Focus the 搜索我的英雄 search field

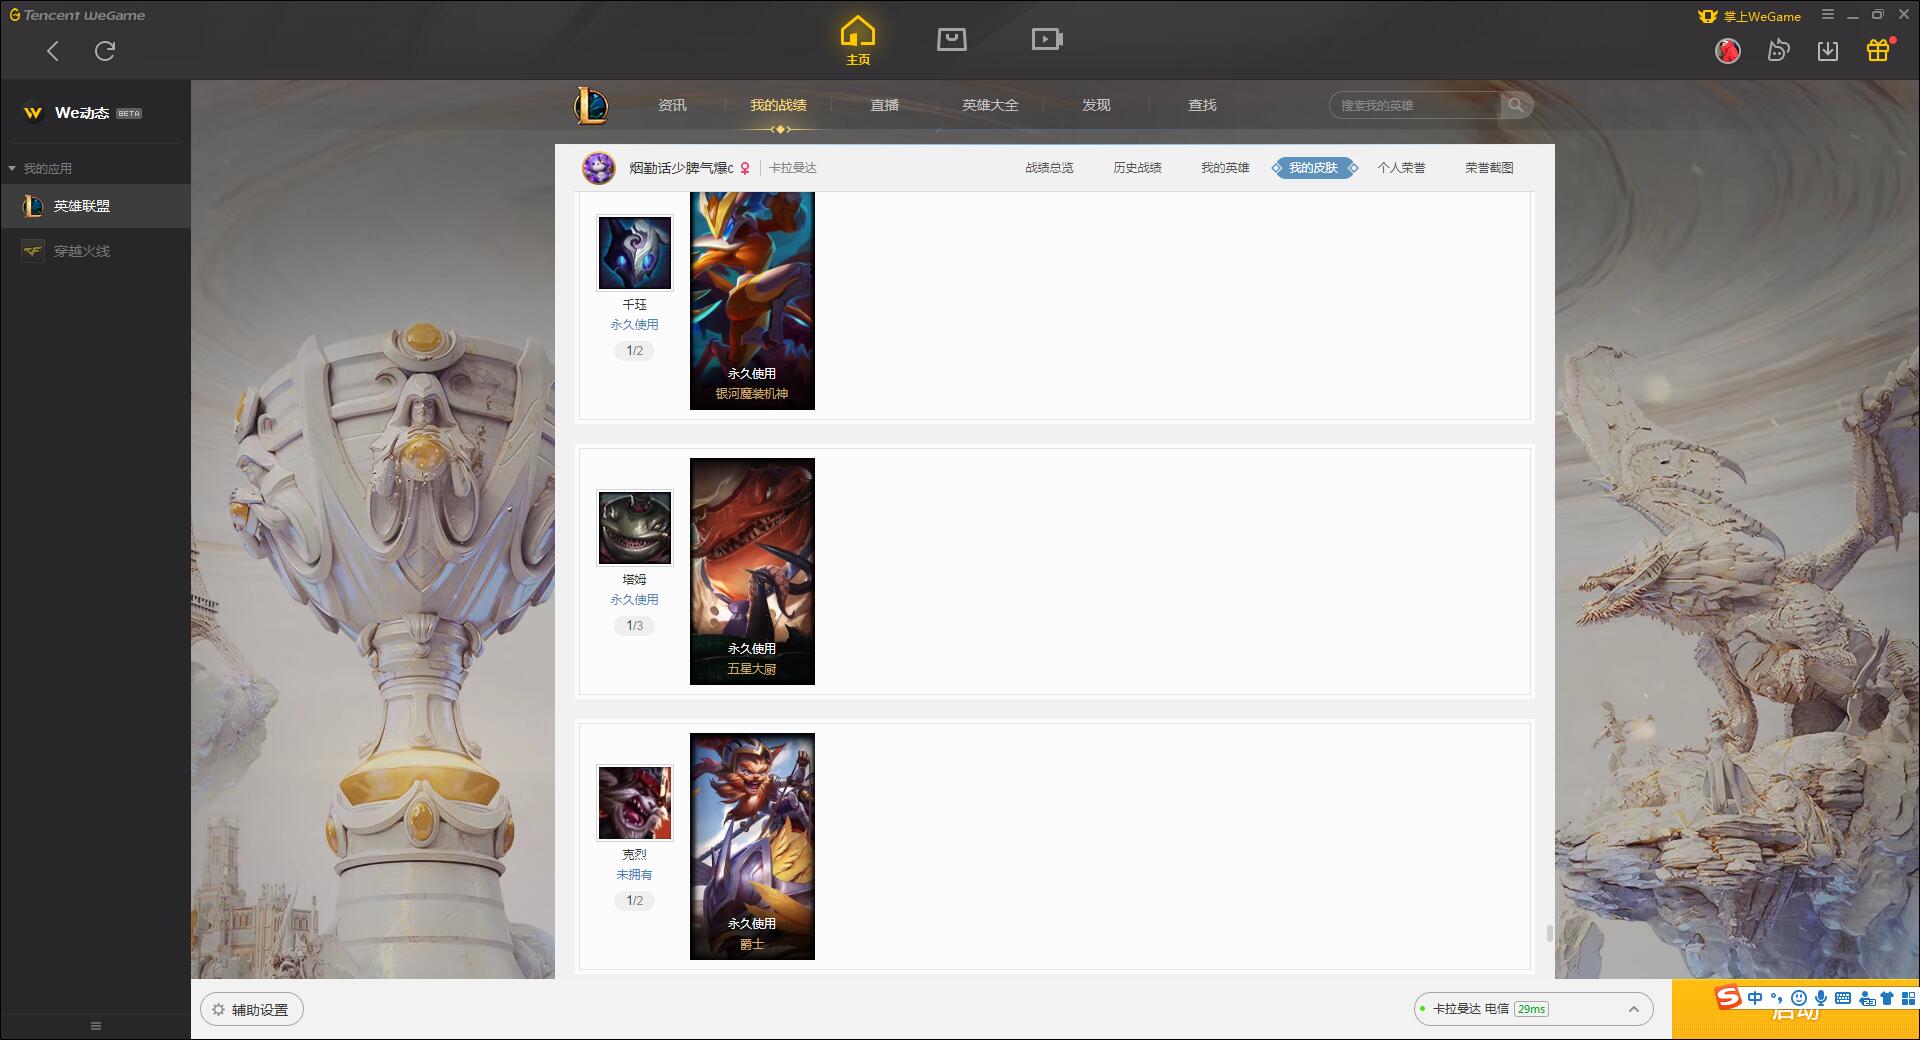(x=1415, y=105)
